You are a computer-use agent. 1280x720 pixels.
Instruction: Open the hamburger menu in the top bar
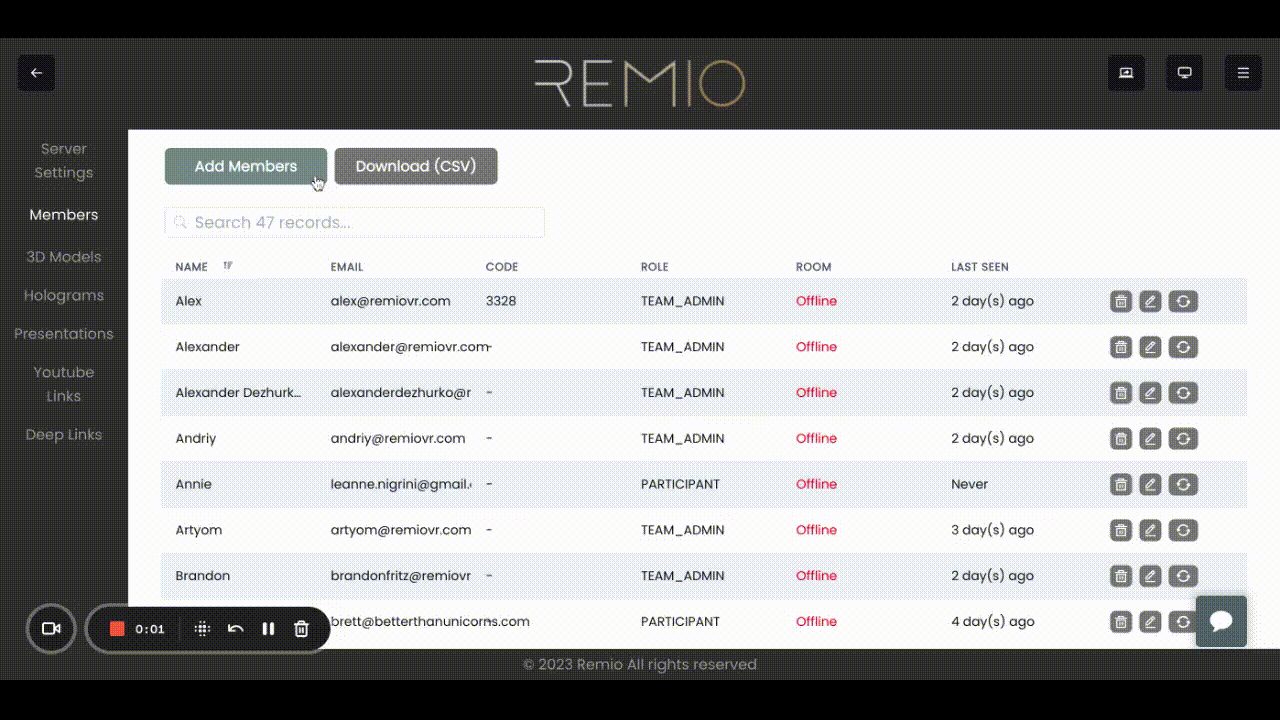point(1243,72)
